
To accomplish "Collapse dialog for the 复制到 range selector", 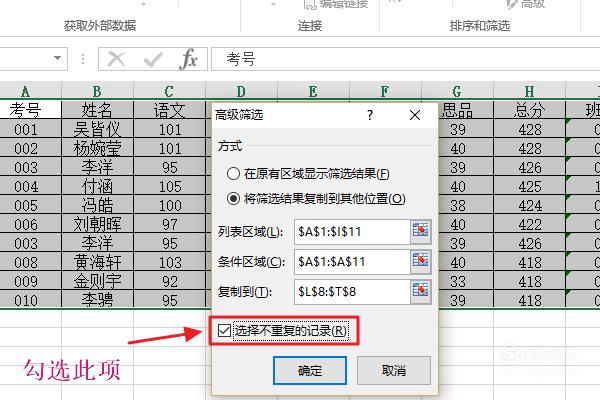I will [x=421, y=291].
